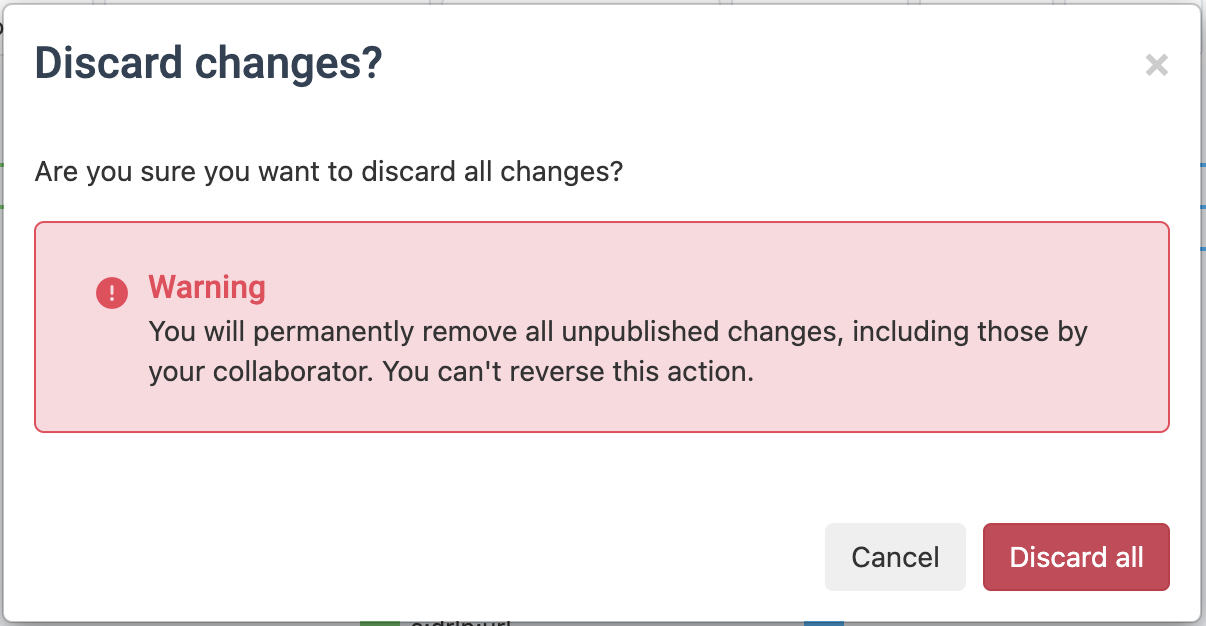Click the partially hidden text below the dialog
This screenshot has width=1206, height=626.
pos(462,622)
